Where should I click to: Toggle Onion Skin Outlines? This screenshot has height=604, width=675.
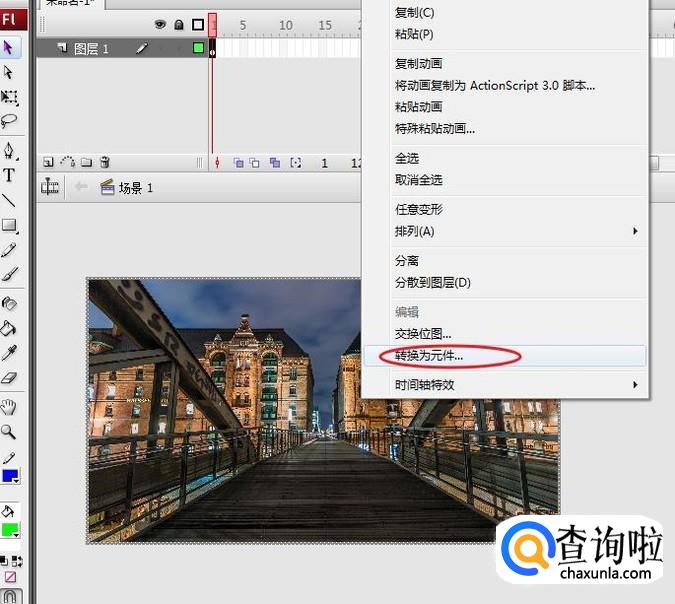(255, 163)
